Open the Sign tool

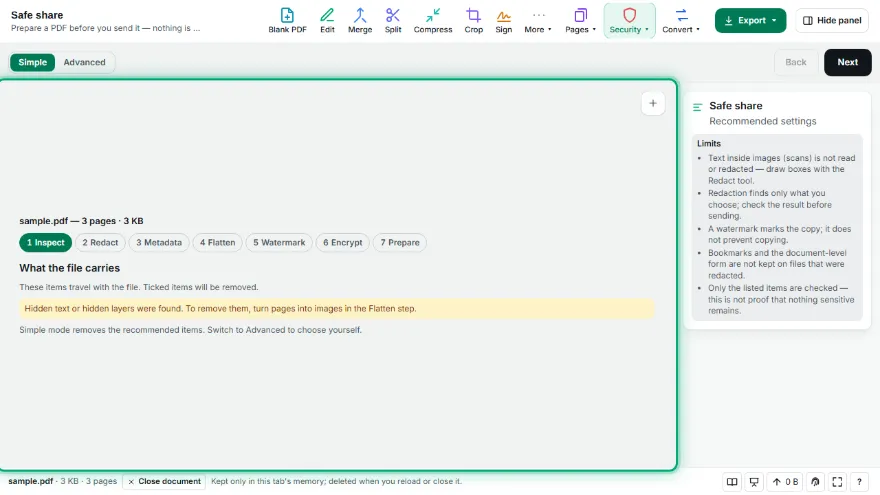coord(503,21)
